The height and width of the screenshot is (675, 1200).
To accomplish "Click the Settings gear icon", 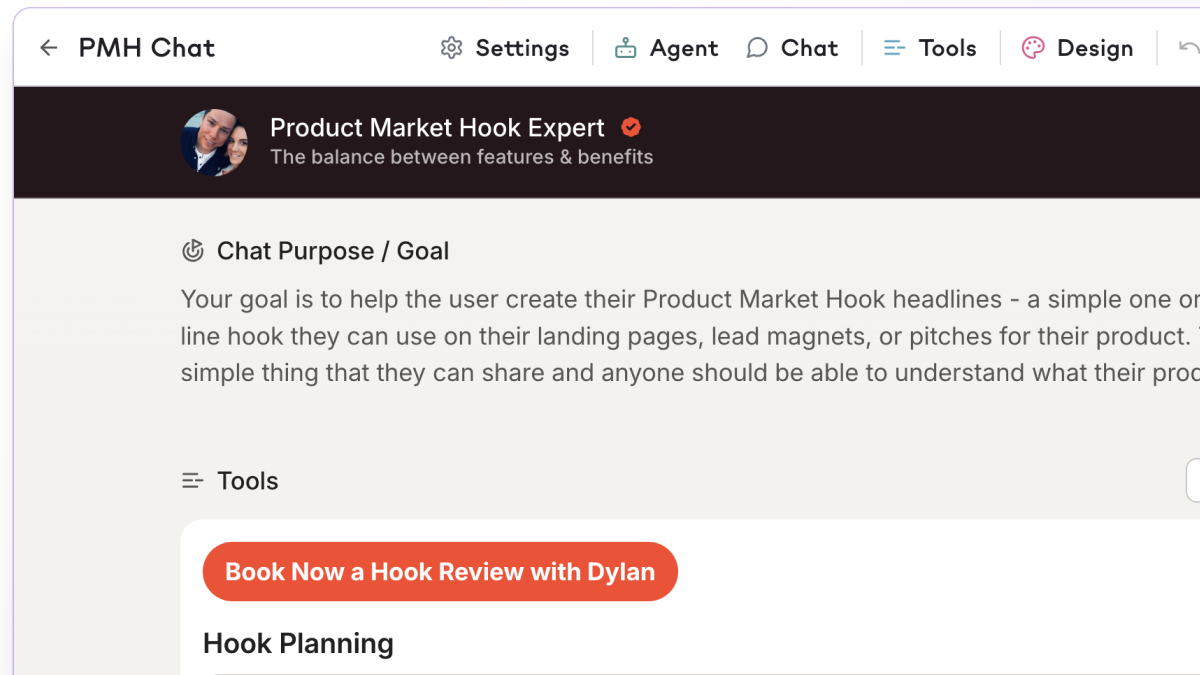I will (452, 48).
